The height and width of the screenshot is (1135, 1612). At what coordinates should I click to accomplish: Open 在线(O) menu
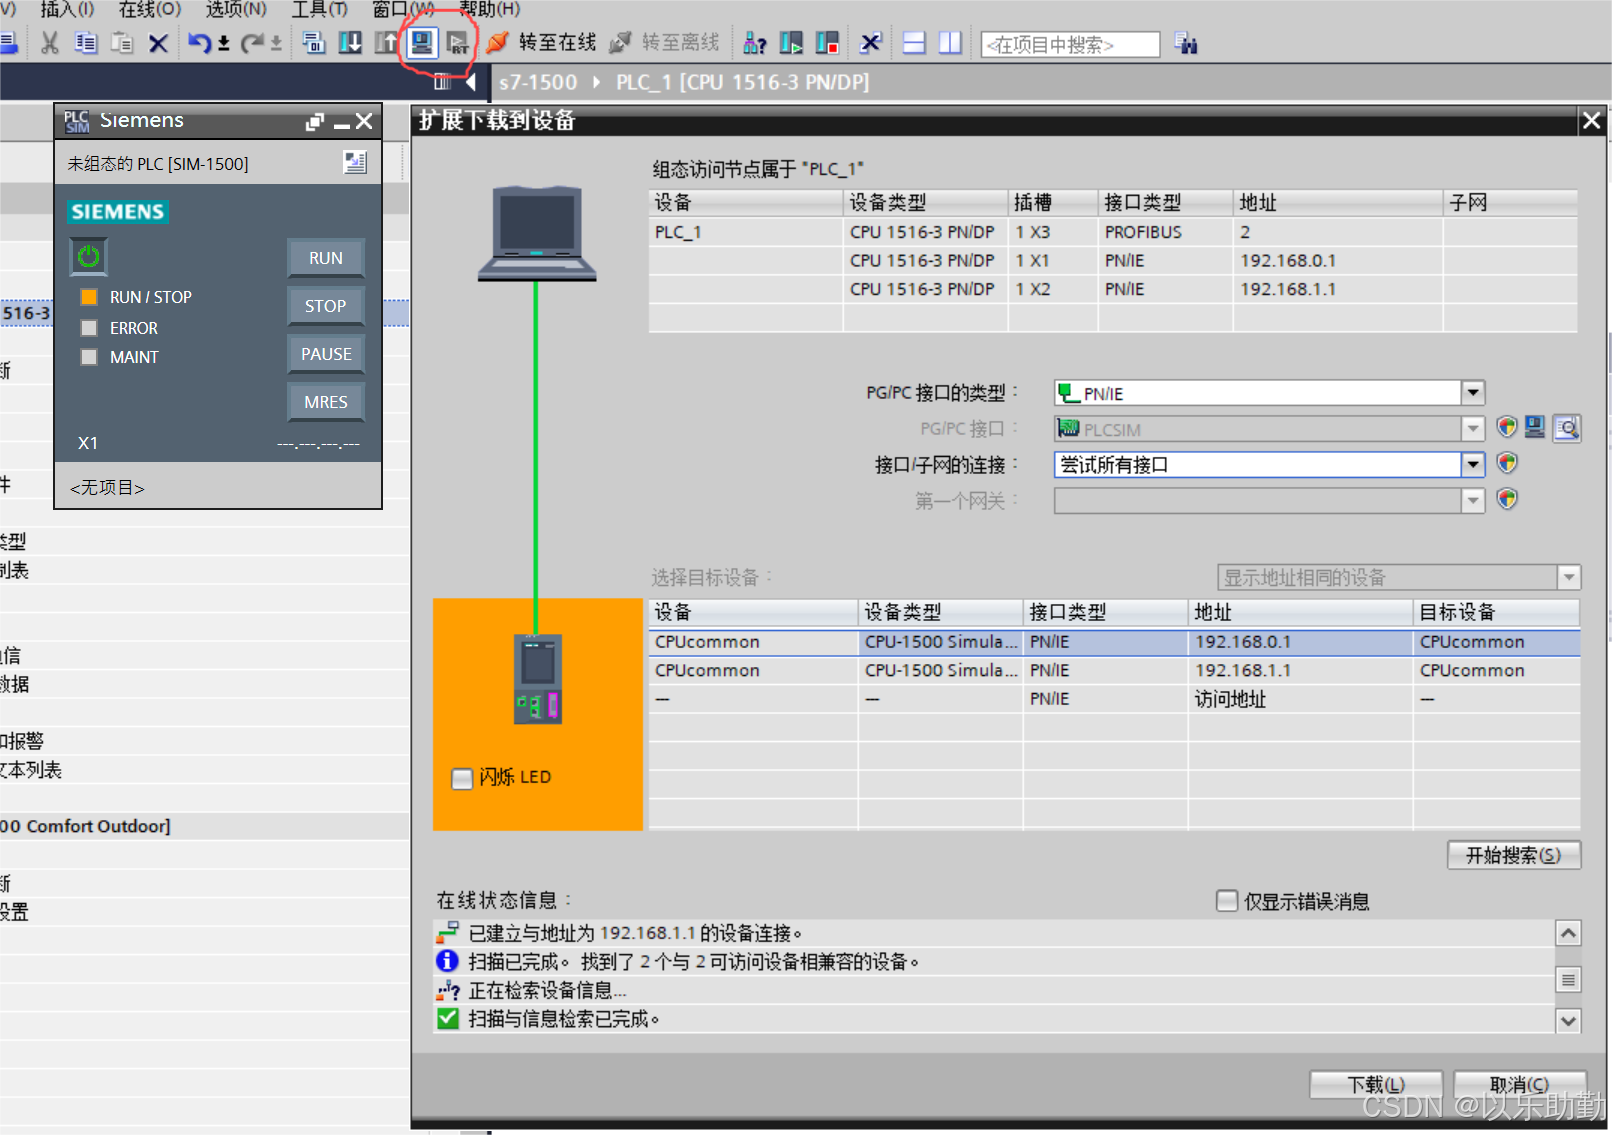point(150,9)
